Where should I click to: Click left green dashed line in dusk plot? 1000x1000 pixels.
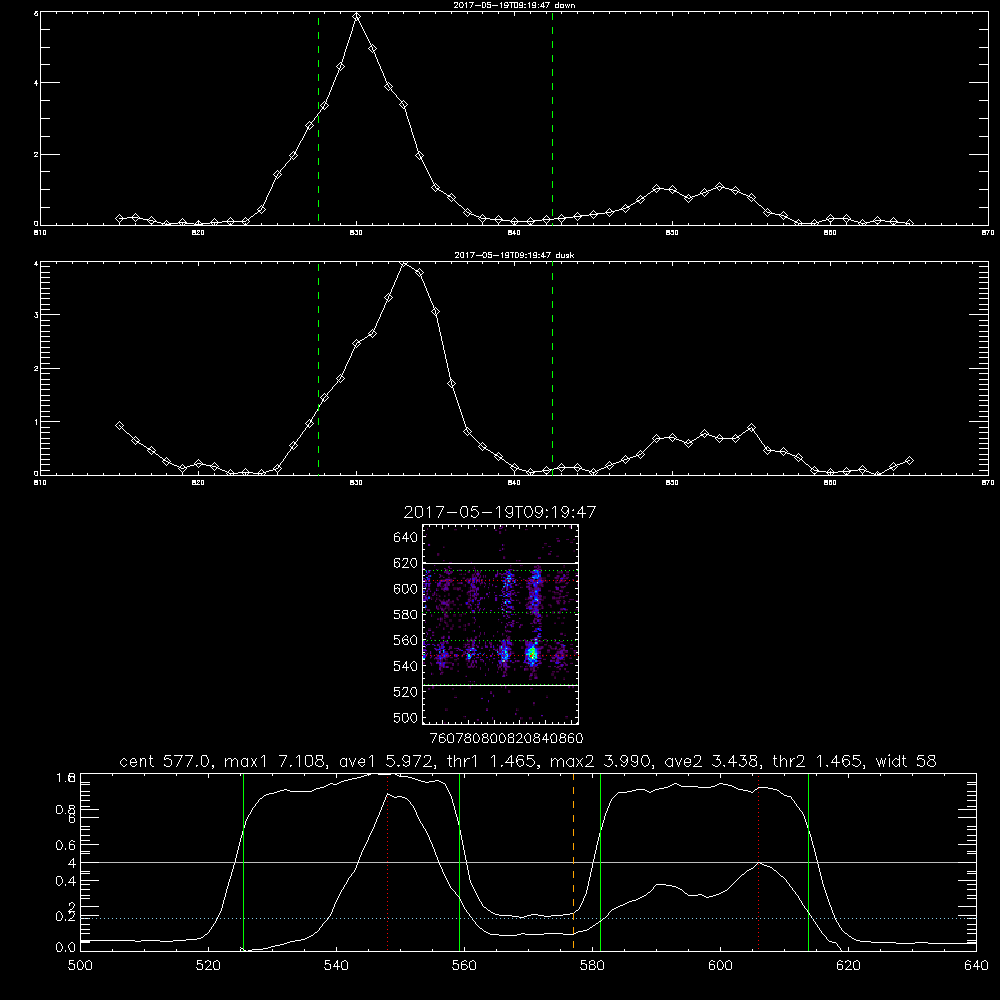click(x=318, y=368)
